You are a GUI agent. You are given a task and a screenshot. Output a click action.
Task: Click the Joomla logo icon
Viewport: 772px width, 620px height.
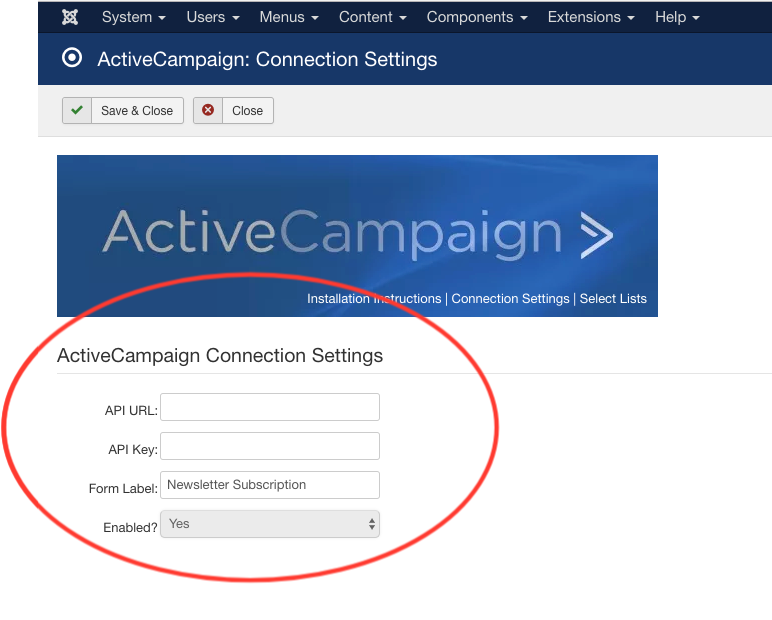tap(70, 17)
